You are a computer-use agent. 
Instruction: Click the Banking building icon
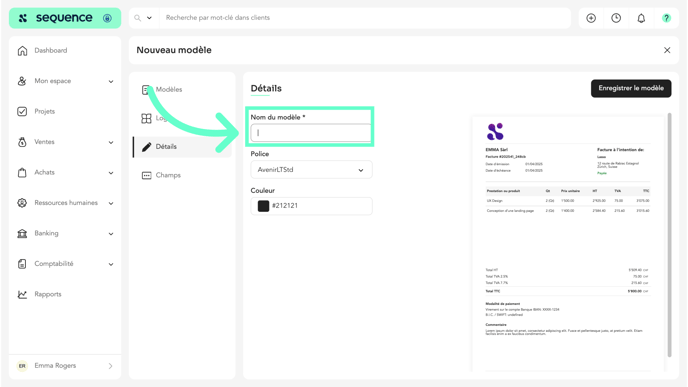pyautogui.click(x=22, y=233)
